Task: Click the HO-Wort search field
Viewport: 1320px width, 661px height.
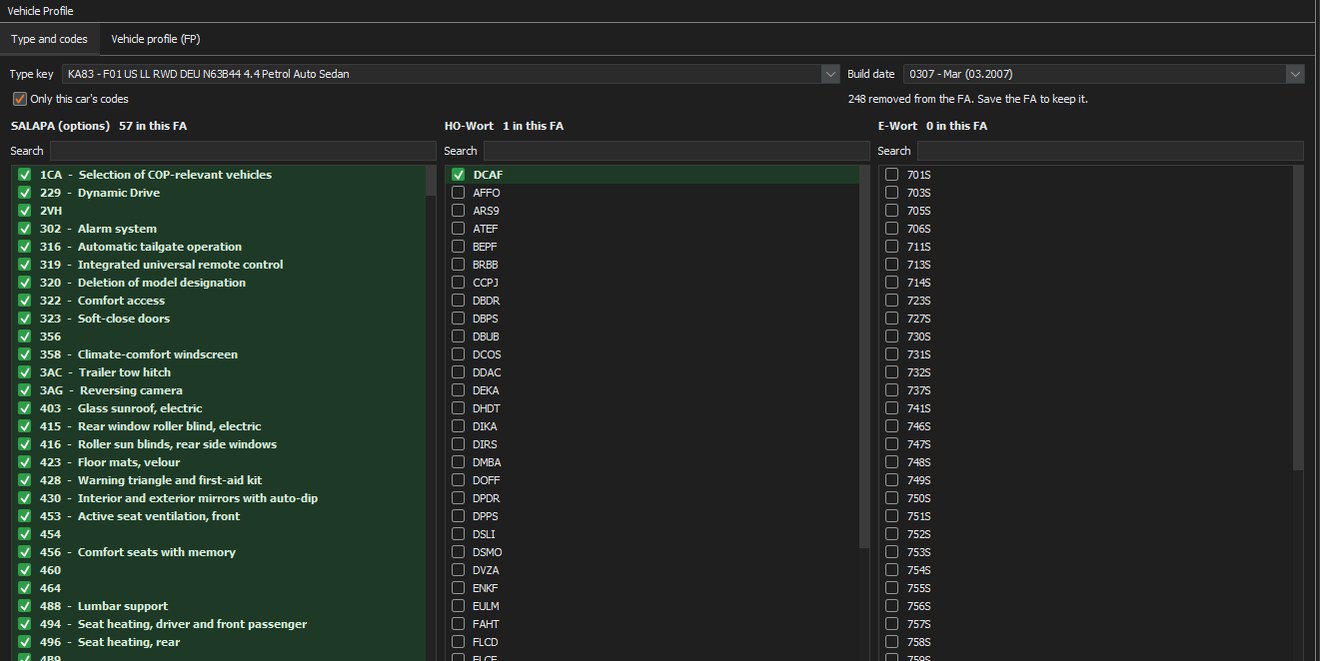Action: pyautogui.click(x=676, y=151)
